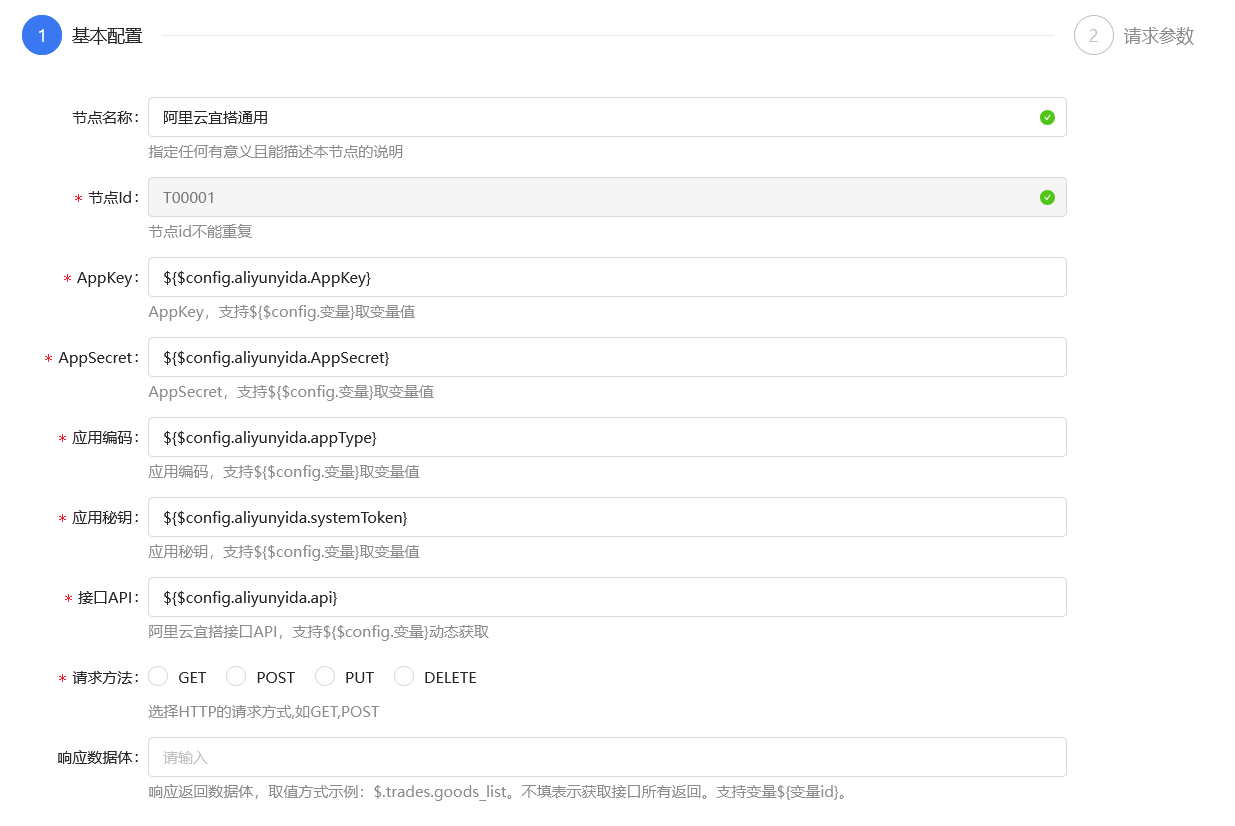Click green checkmark in 节点名称 field

pyautogui.click(x=1047, y=117)
